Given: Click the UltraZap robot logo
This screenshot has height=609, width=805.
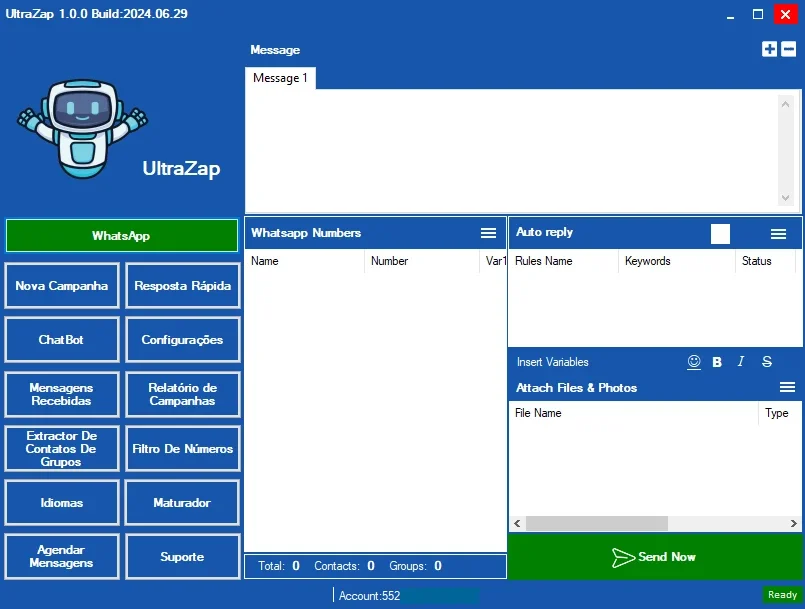Looking at the screenshot, I should click(82, 128).
